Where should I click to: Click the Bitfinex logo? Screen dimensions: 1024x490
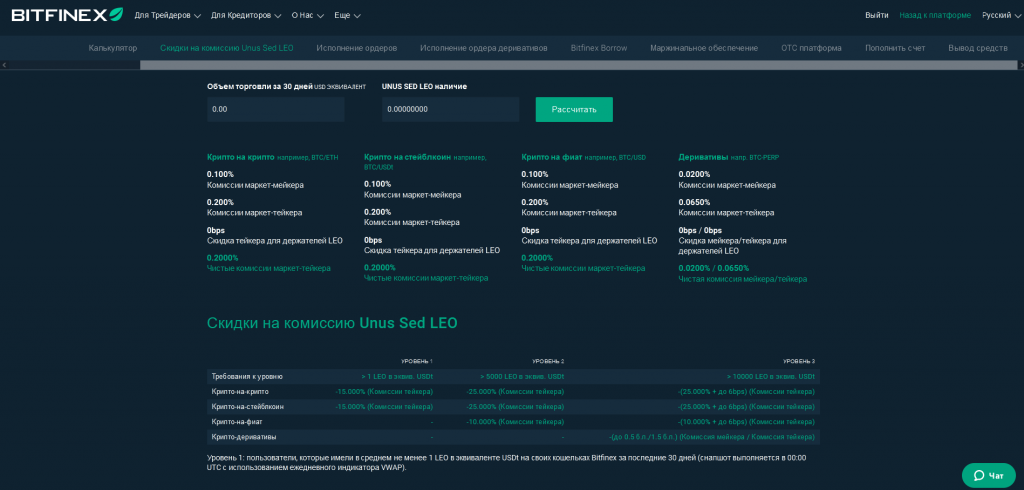67,14
